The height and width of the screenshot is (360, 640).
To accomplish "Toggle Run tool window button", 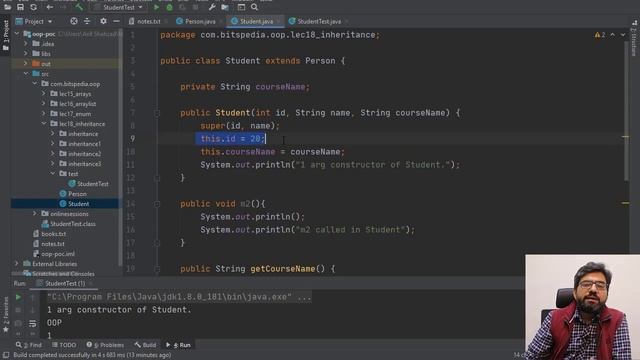I will [x=178, y=345].
